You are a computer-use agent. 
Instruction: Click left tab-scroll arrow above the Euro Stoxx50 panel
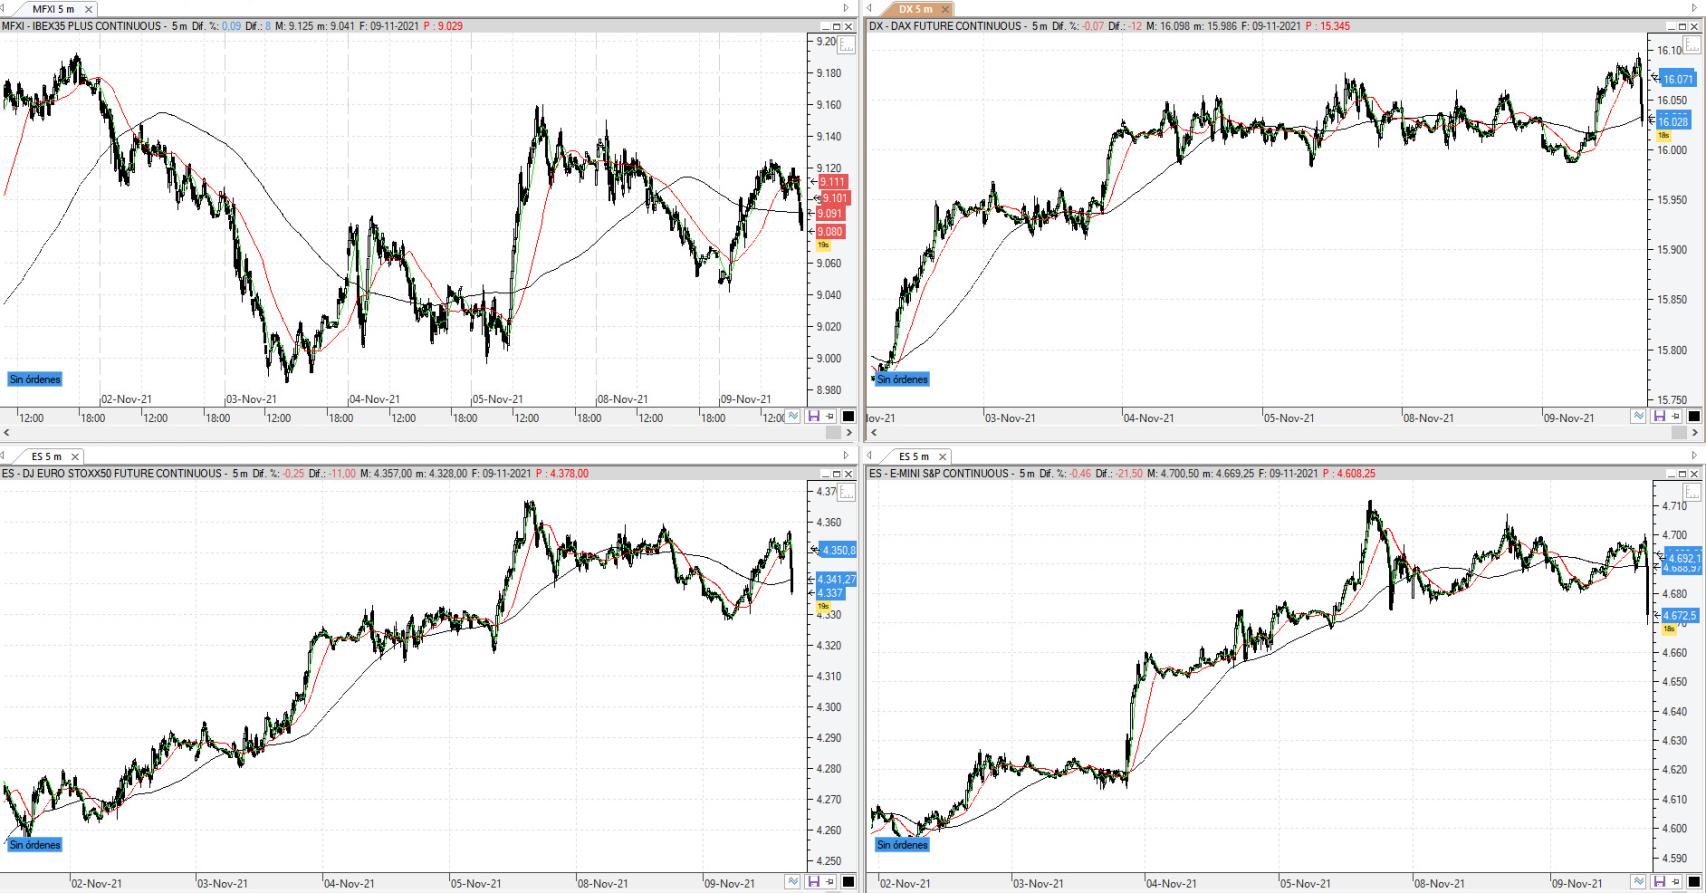click(4, 456)
